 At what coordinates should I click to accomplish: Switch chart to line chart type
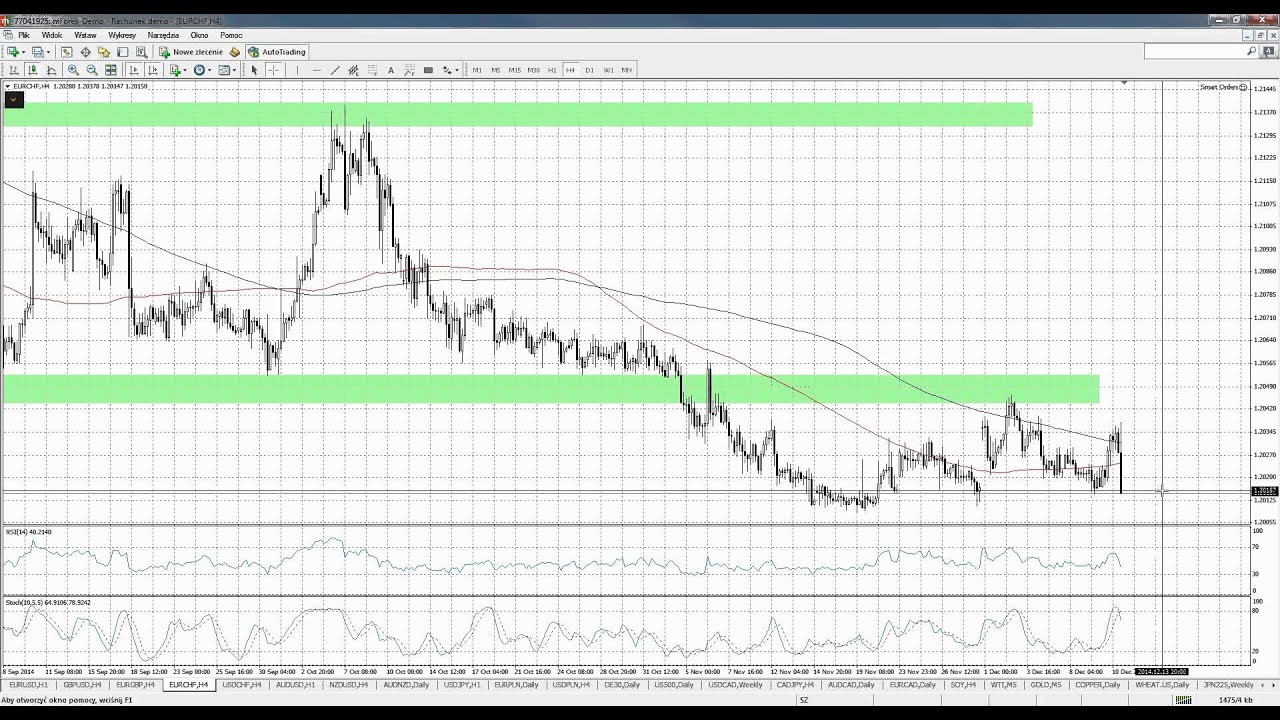(x=51, y=70)
